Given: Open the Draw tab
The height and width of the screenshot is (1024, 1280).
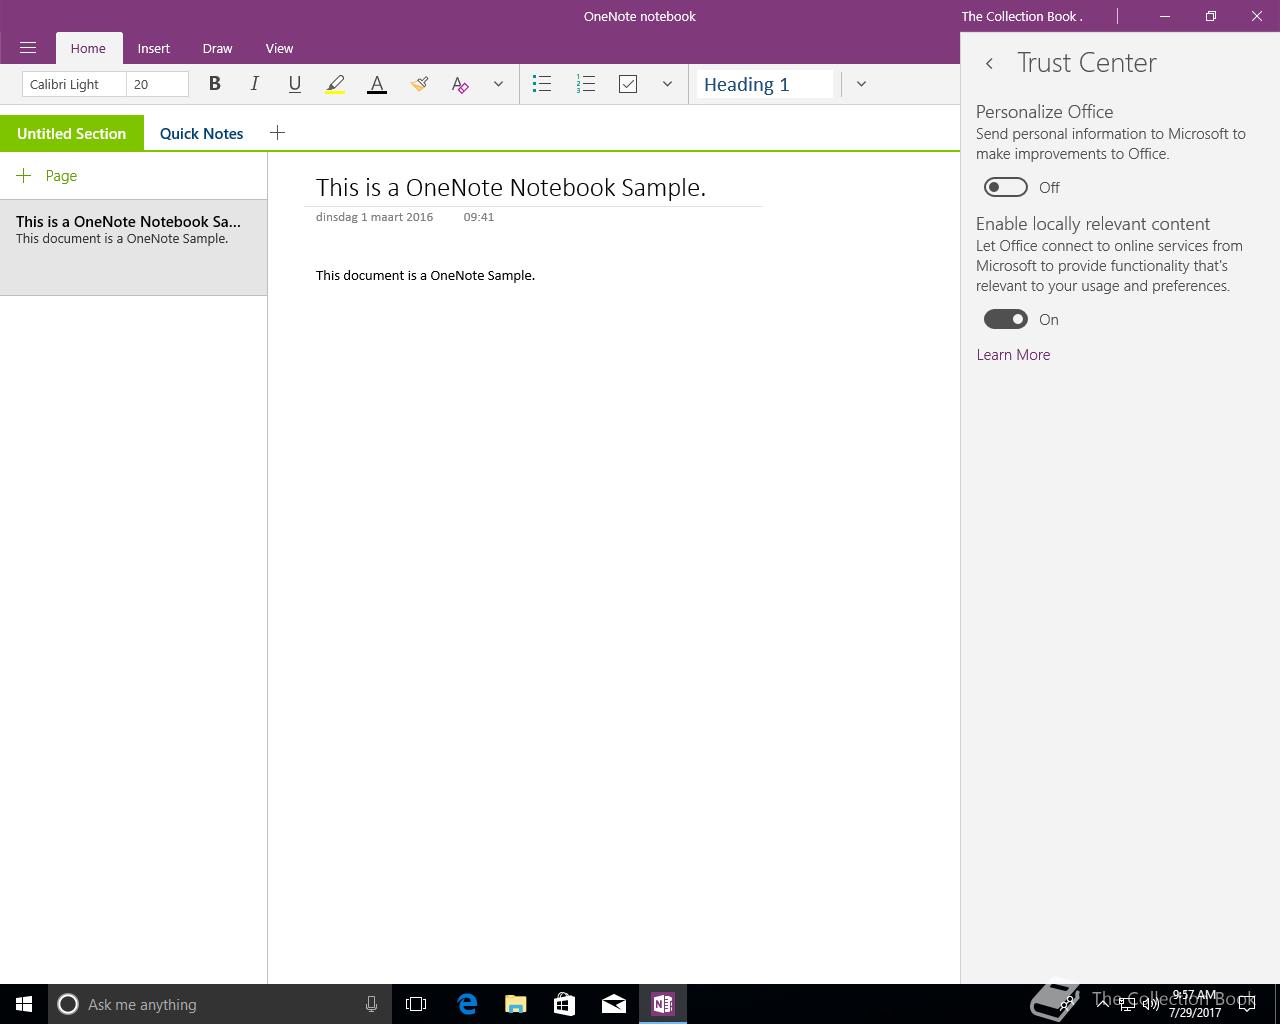Looking at the screenshot, I should pos(217,48).
